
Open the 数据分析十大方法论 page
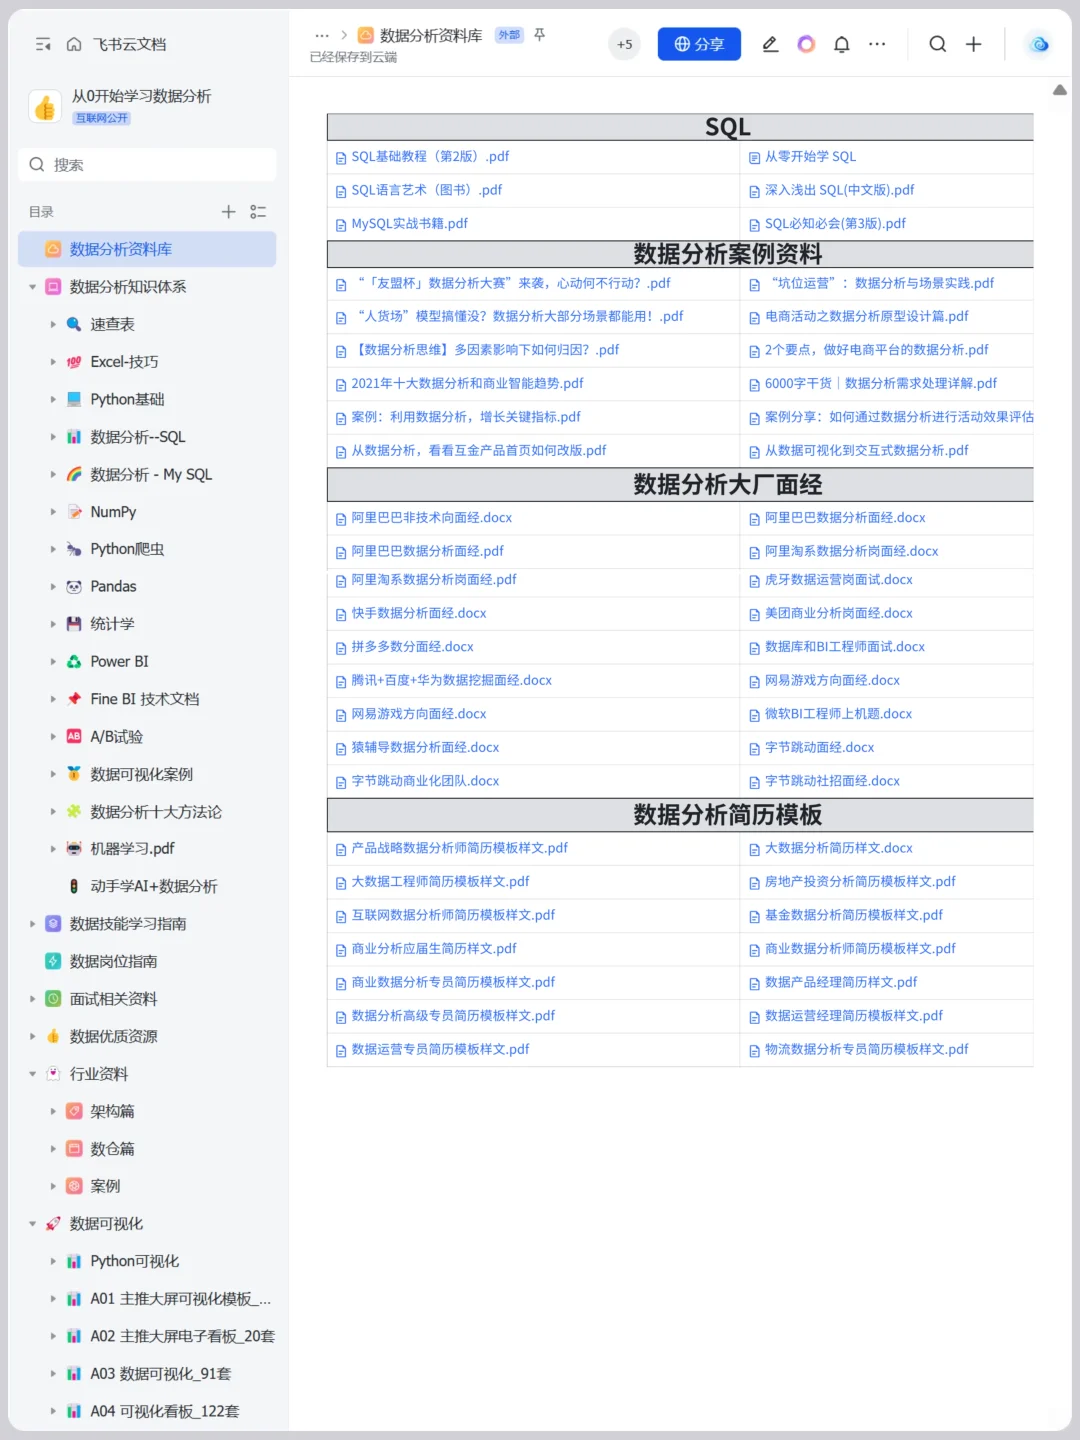[x=156, y=812]
